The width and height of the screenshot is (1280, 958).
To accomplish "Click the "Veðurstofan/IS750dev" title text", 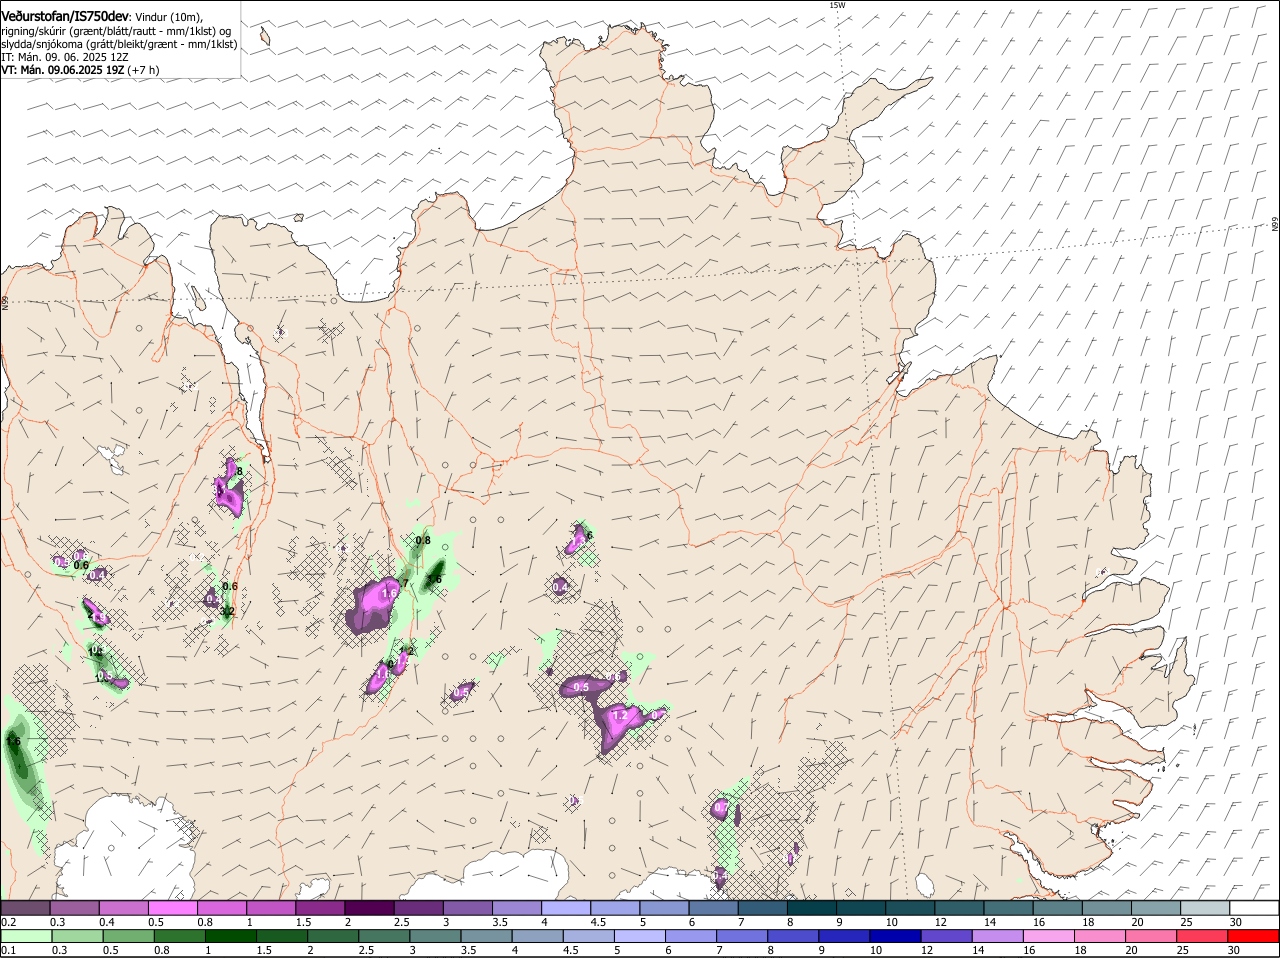I will (64, 16).
